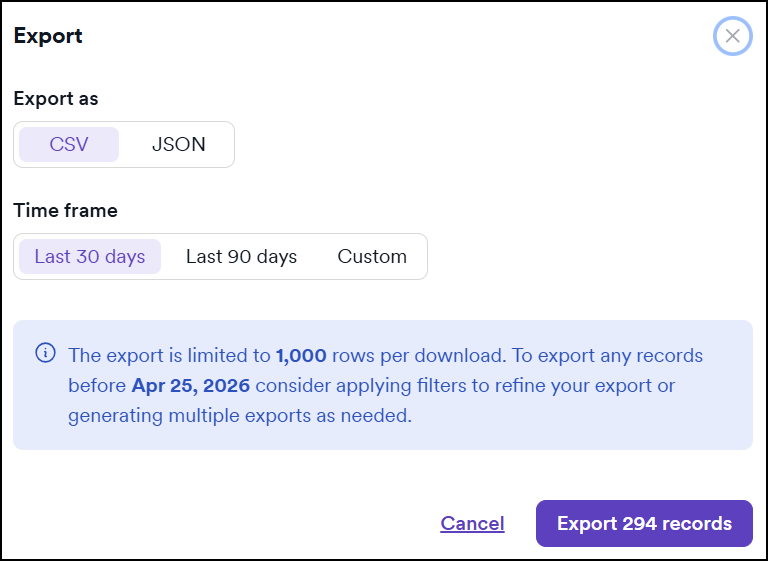Click the 'Export as' label

(56, 98)
